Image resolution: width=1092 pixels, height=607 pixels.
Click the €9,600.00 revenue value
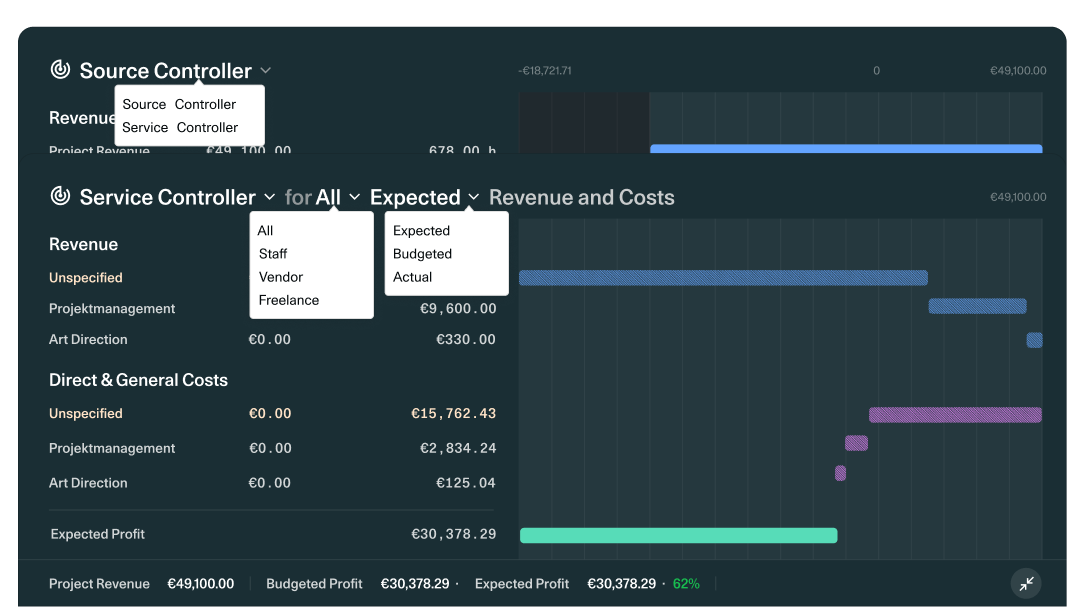click(x=458, y=308)
